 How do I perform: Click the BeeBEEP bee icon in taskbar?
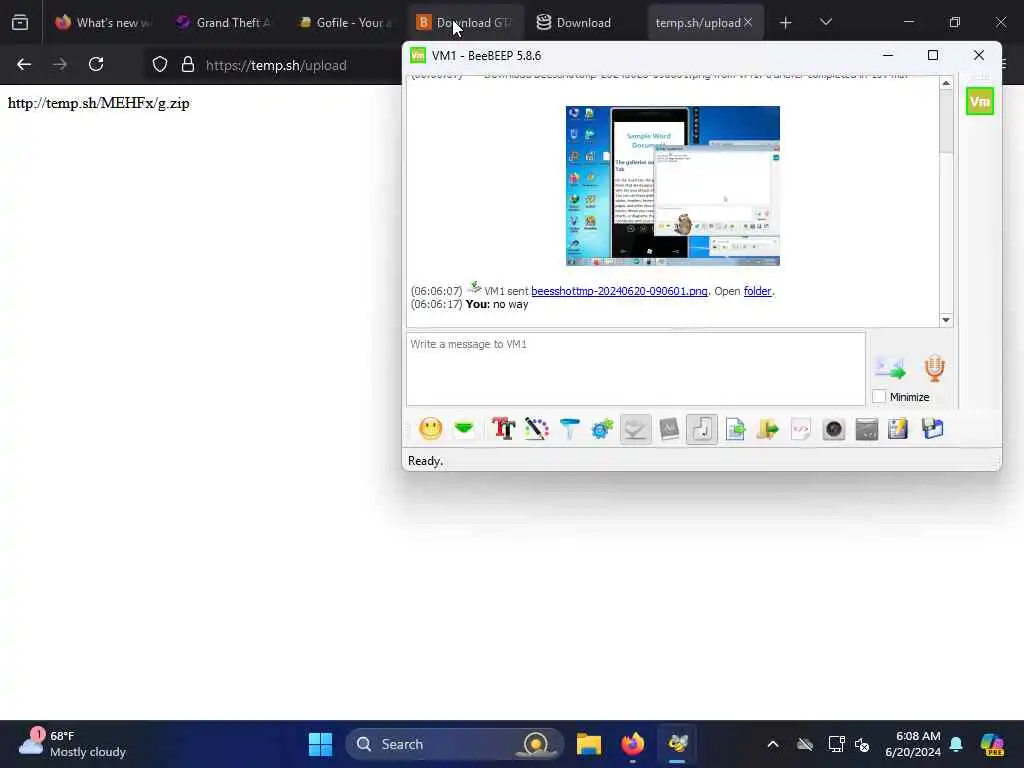coord(677,744)
